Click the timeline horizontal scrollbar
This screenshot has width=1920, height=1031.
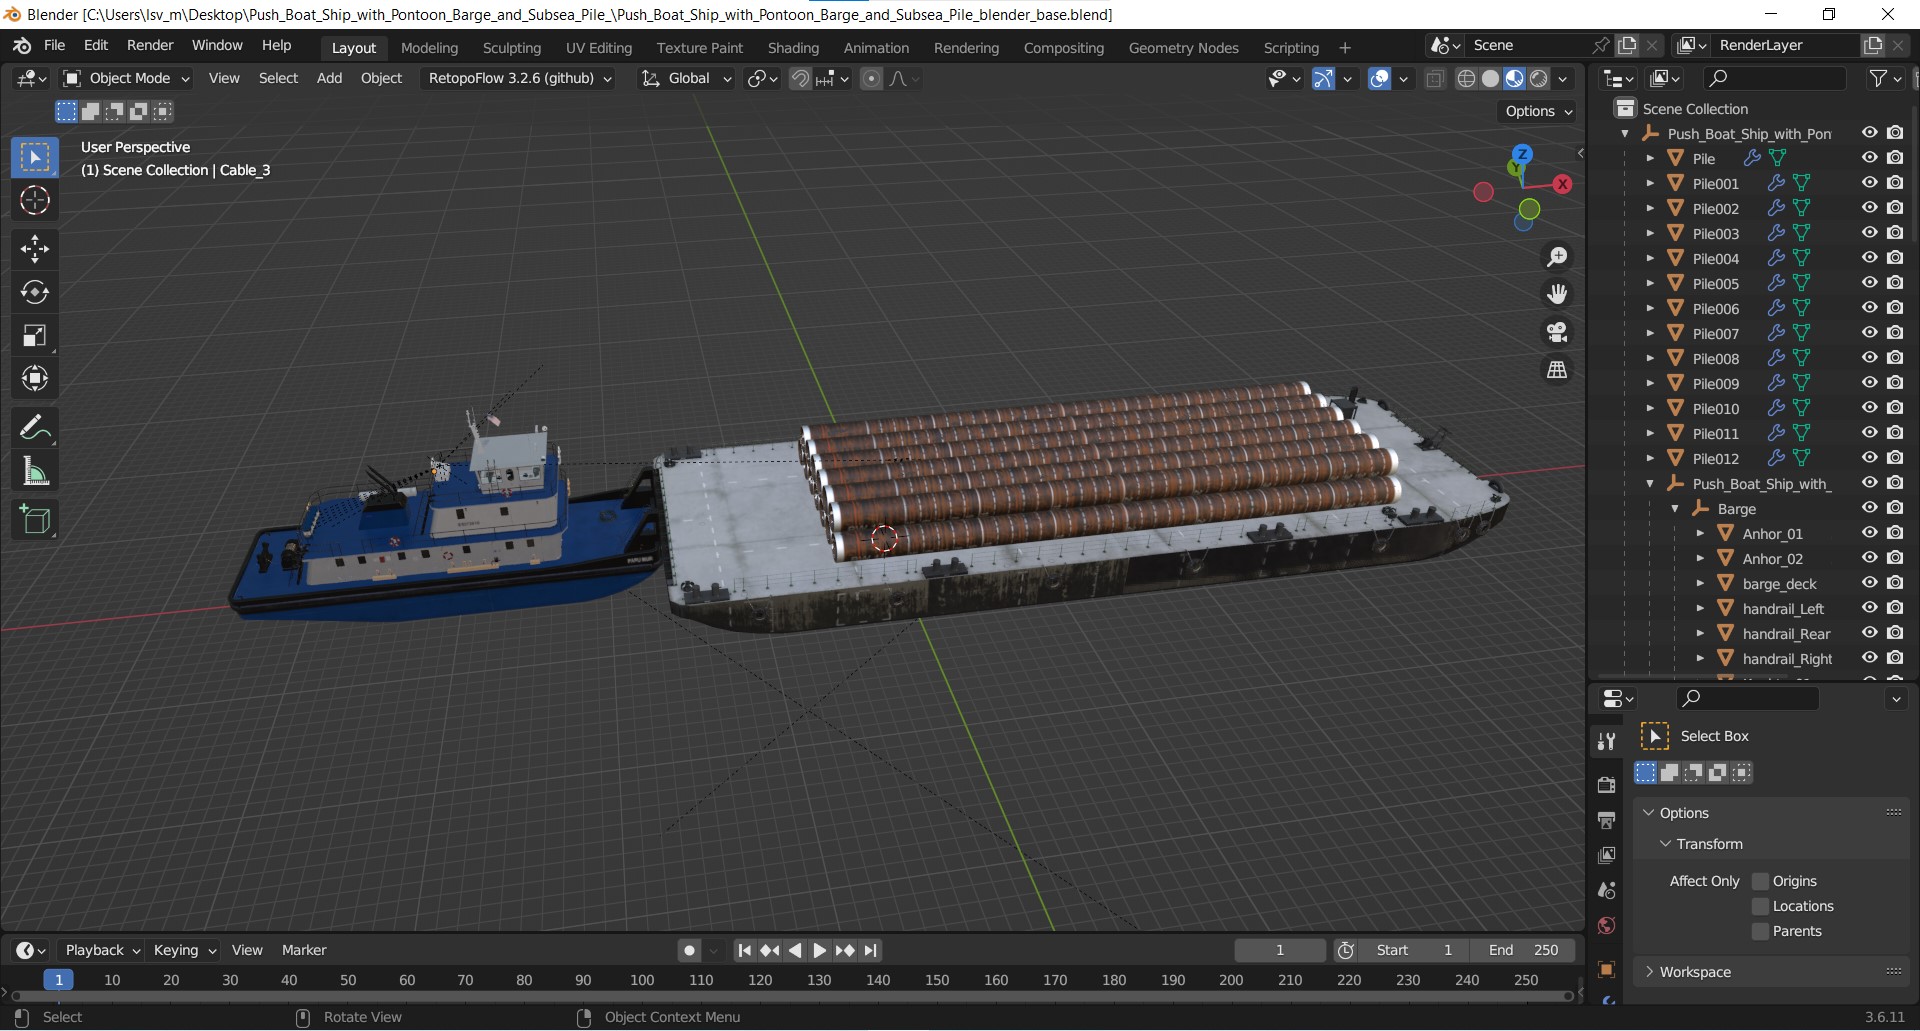[792, 996]
